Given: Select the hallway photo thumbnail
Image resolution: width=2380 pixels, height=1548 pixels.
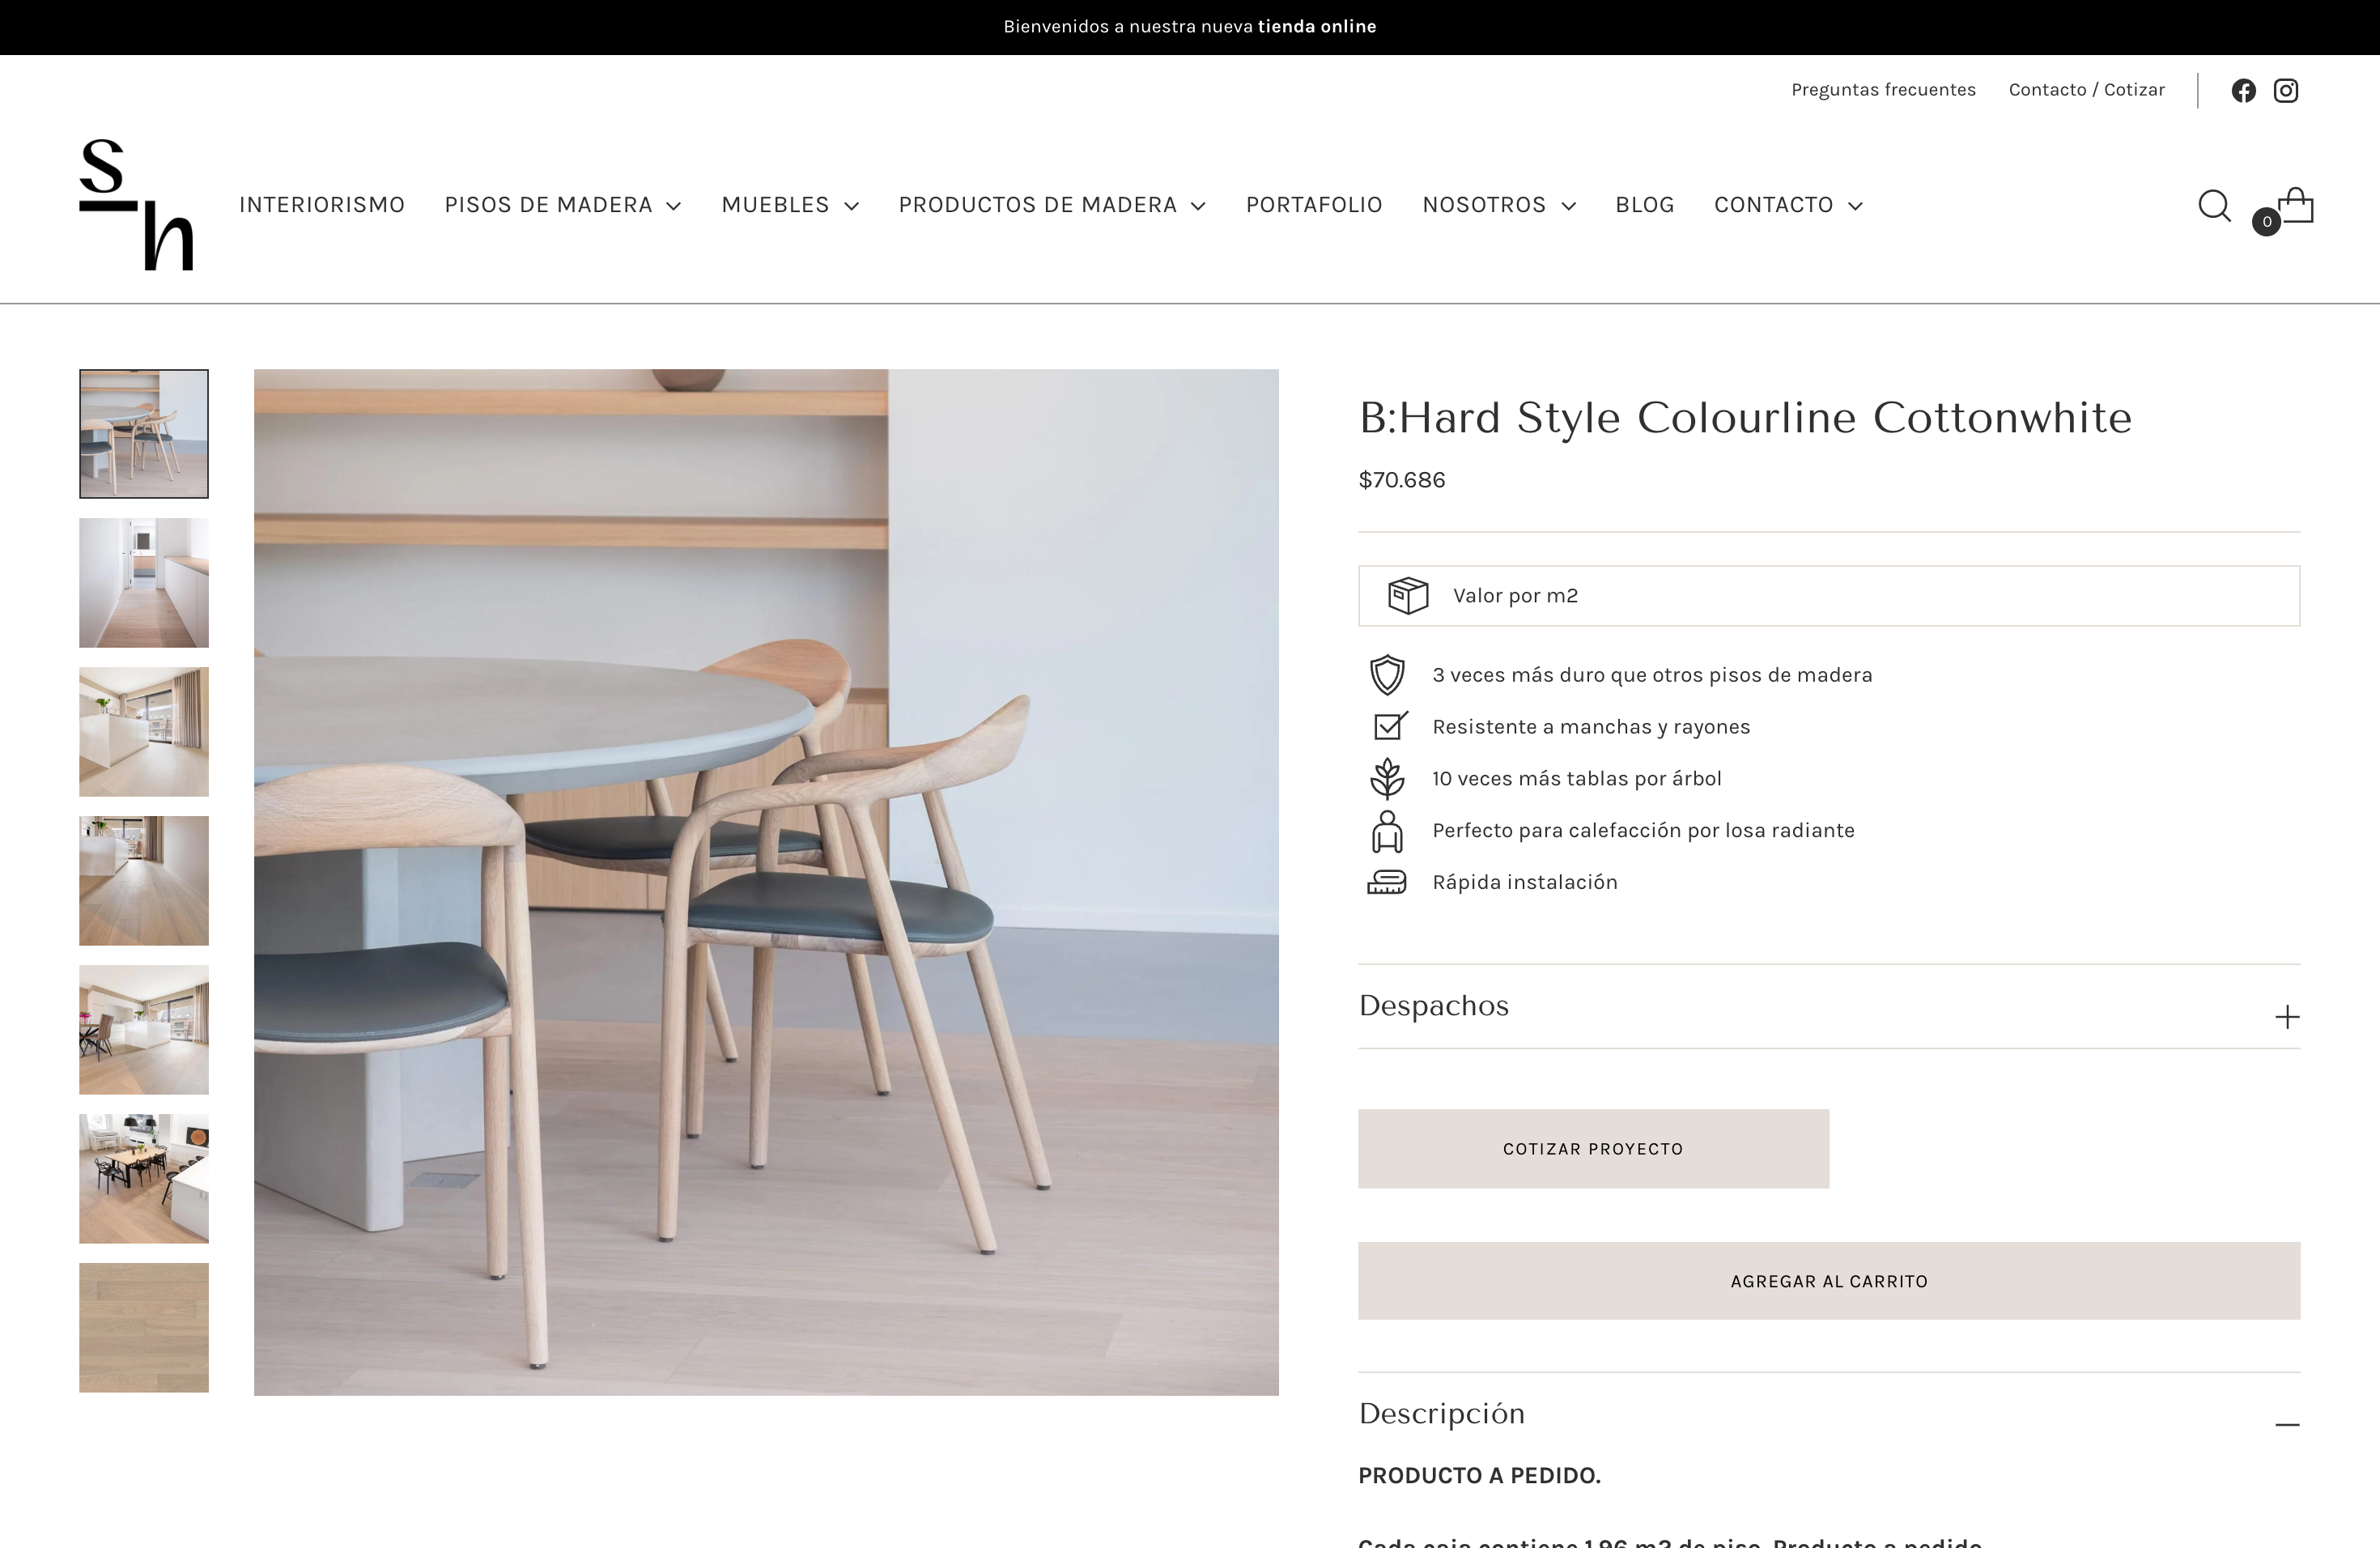Looking at the screenshot, I should pos(144,583).
